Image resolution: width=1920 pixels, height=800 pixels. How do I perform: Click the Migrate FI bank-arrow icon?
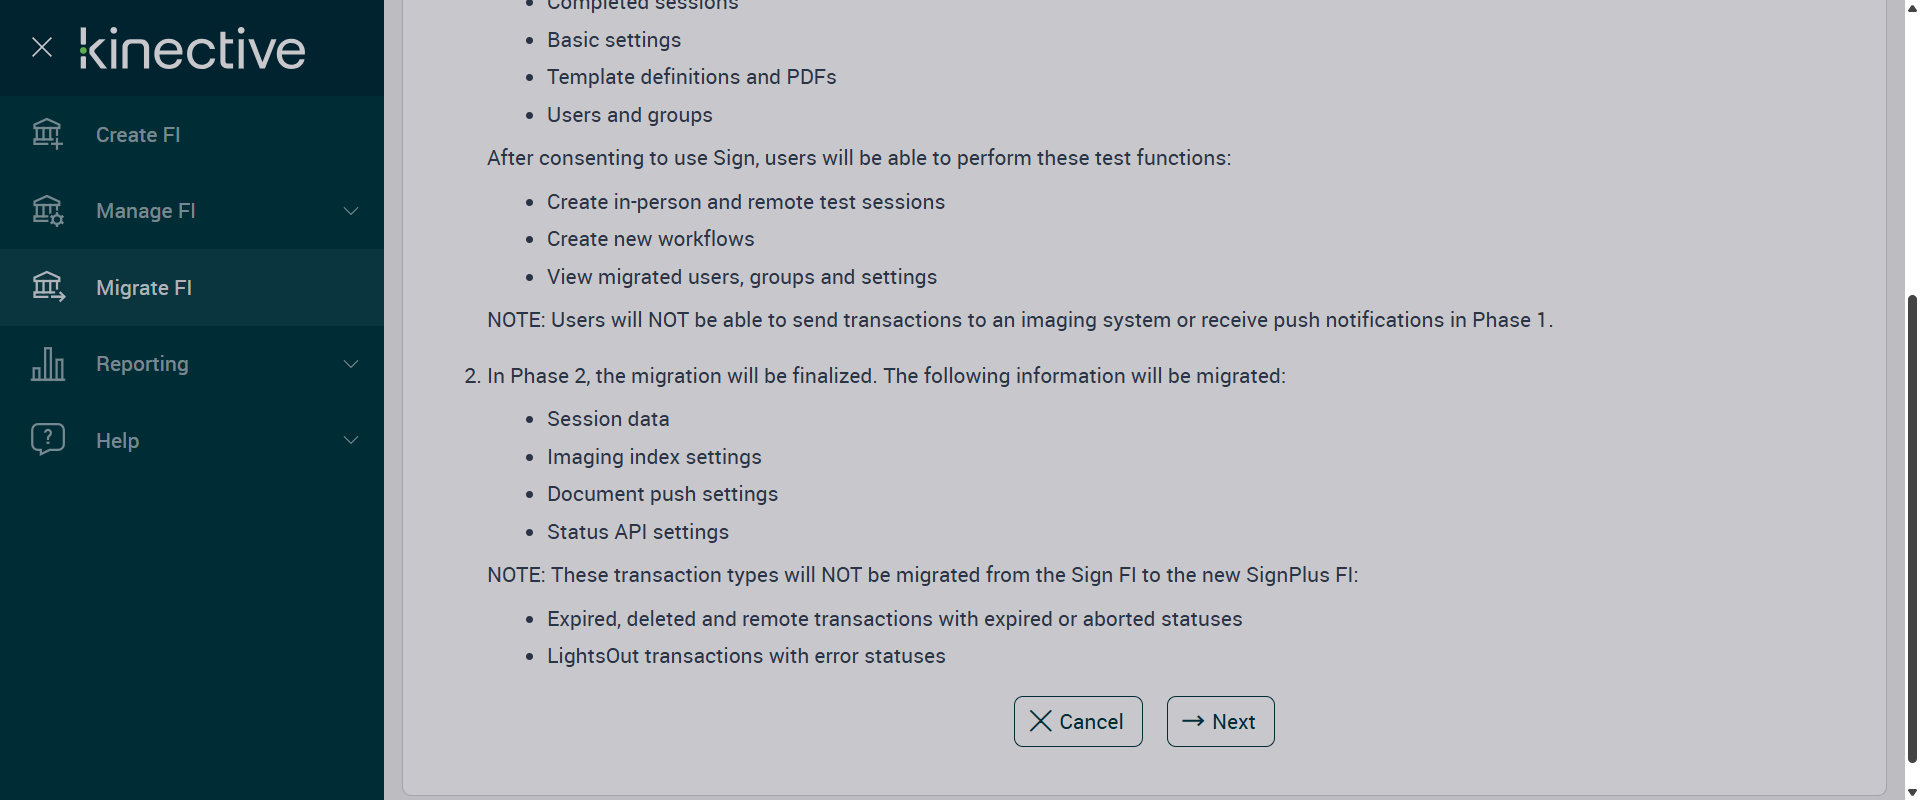pyautogui.click(x=47, y=288)
